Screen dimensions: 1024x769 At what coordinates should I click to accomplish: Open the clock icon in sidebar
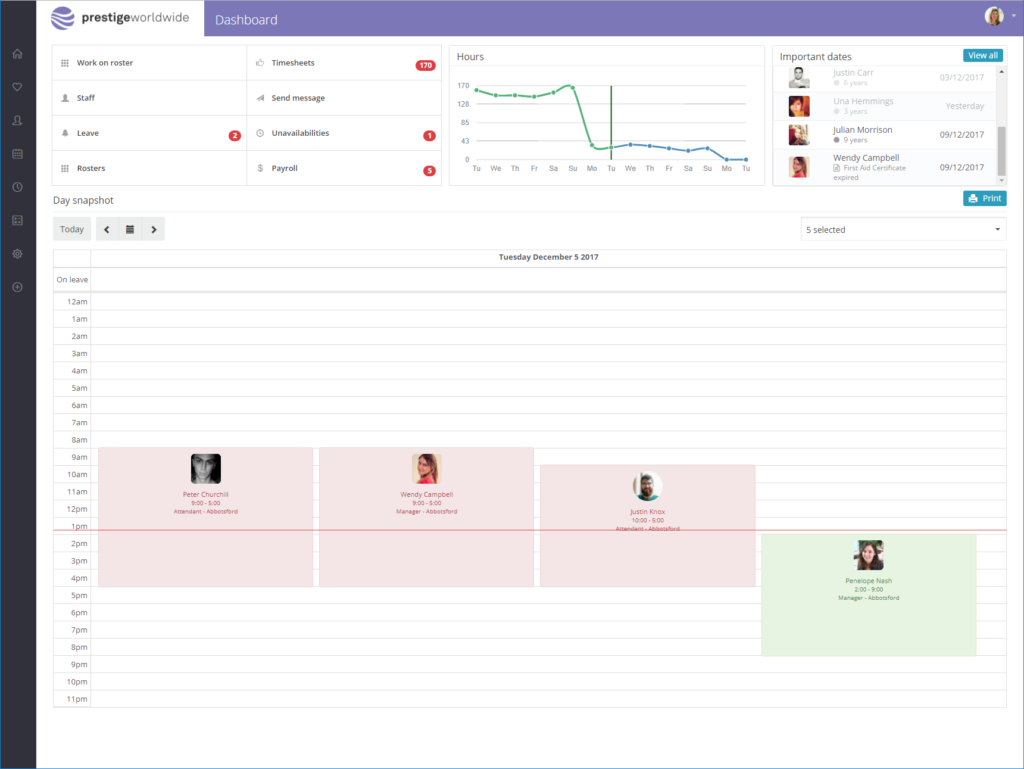[18, 187]
